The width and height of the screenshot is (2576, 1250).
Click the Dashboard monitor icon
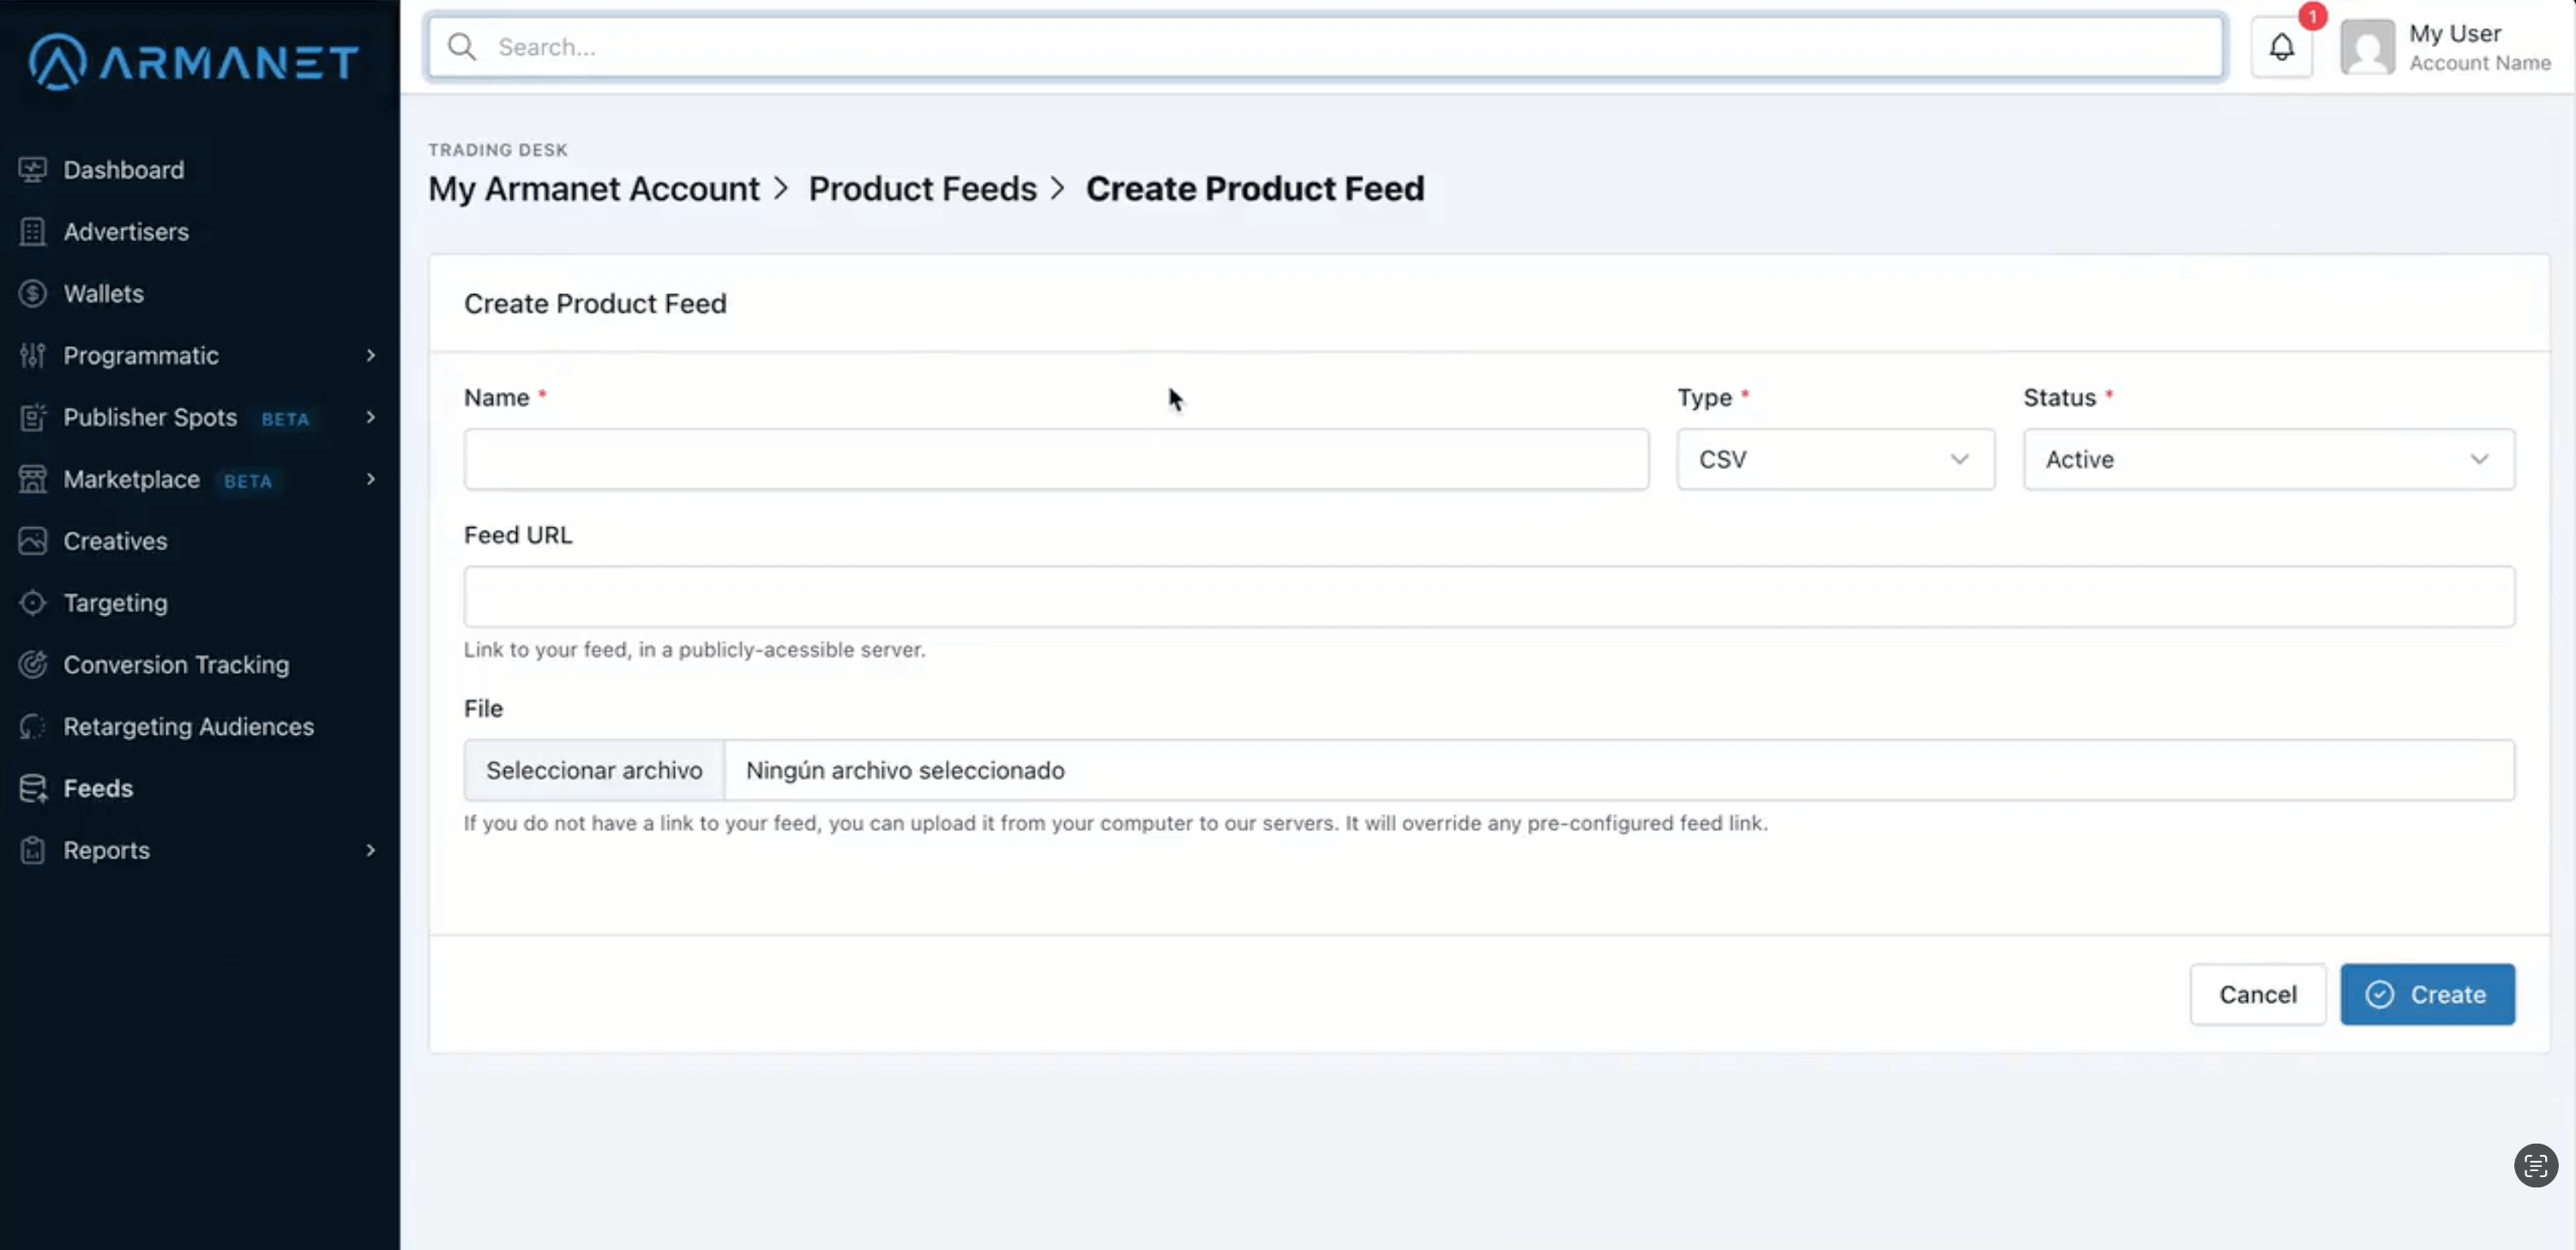pyautogui.click(x=33, y=170)
